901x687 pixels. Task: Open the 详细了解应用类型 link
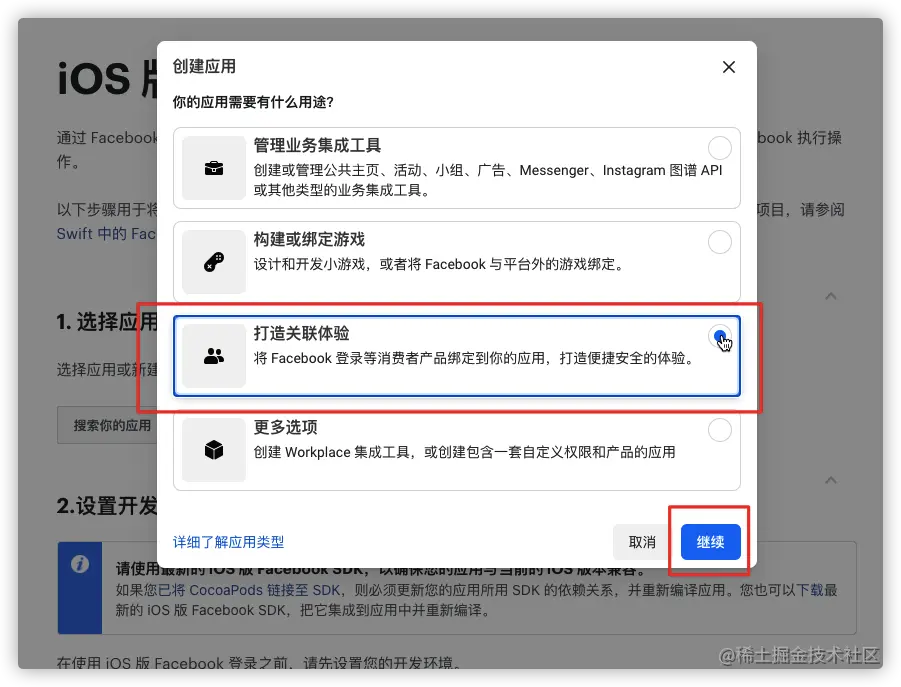(x=228, y=542)
